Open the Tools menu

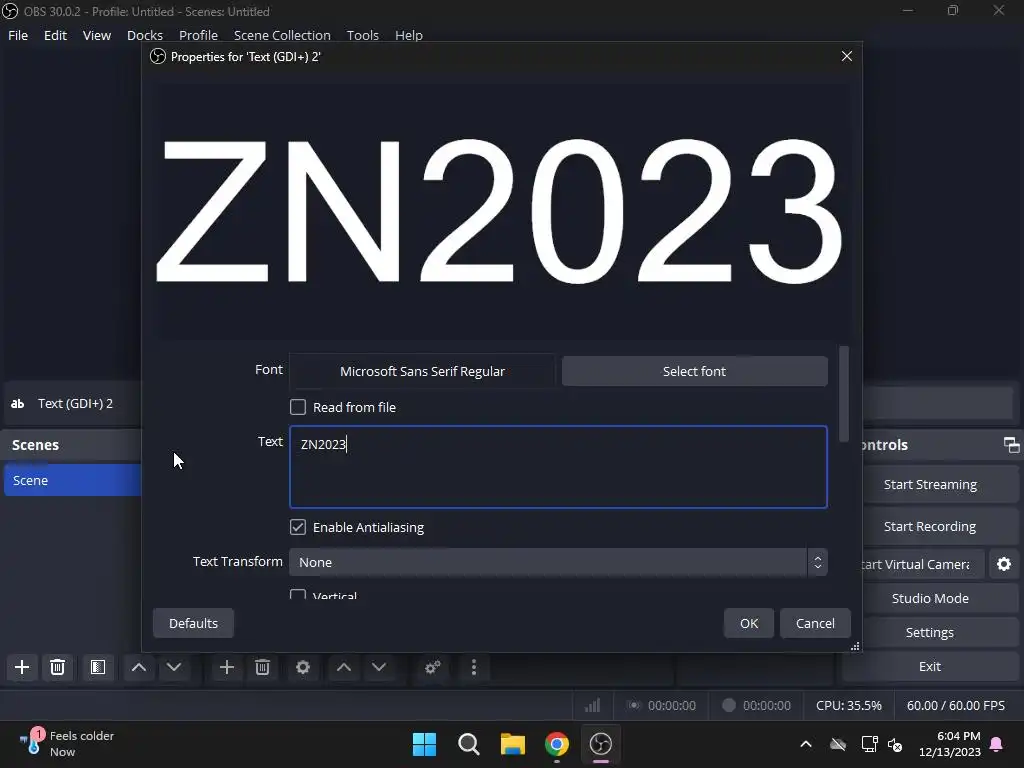coord(362,35)
